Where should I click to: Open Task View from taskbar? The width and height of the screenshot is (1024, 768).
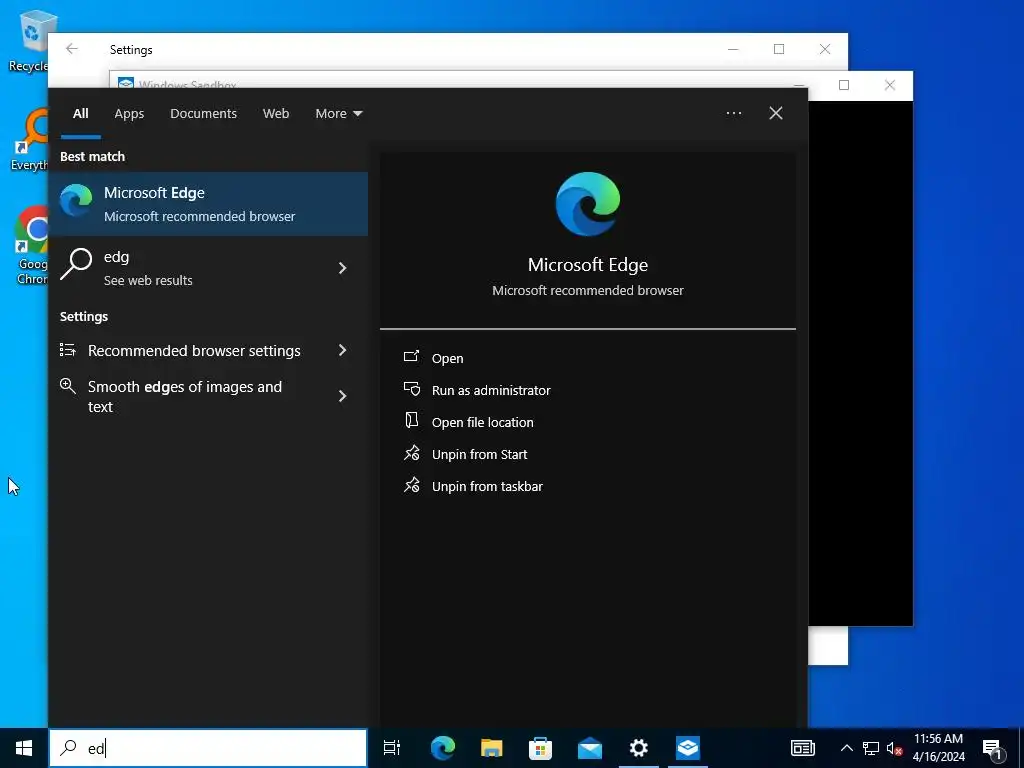pos(392,748)
